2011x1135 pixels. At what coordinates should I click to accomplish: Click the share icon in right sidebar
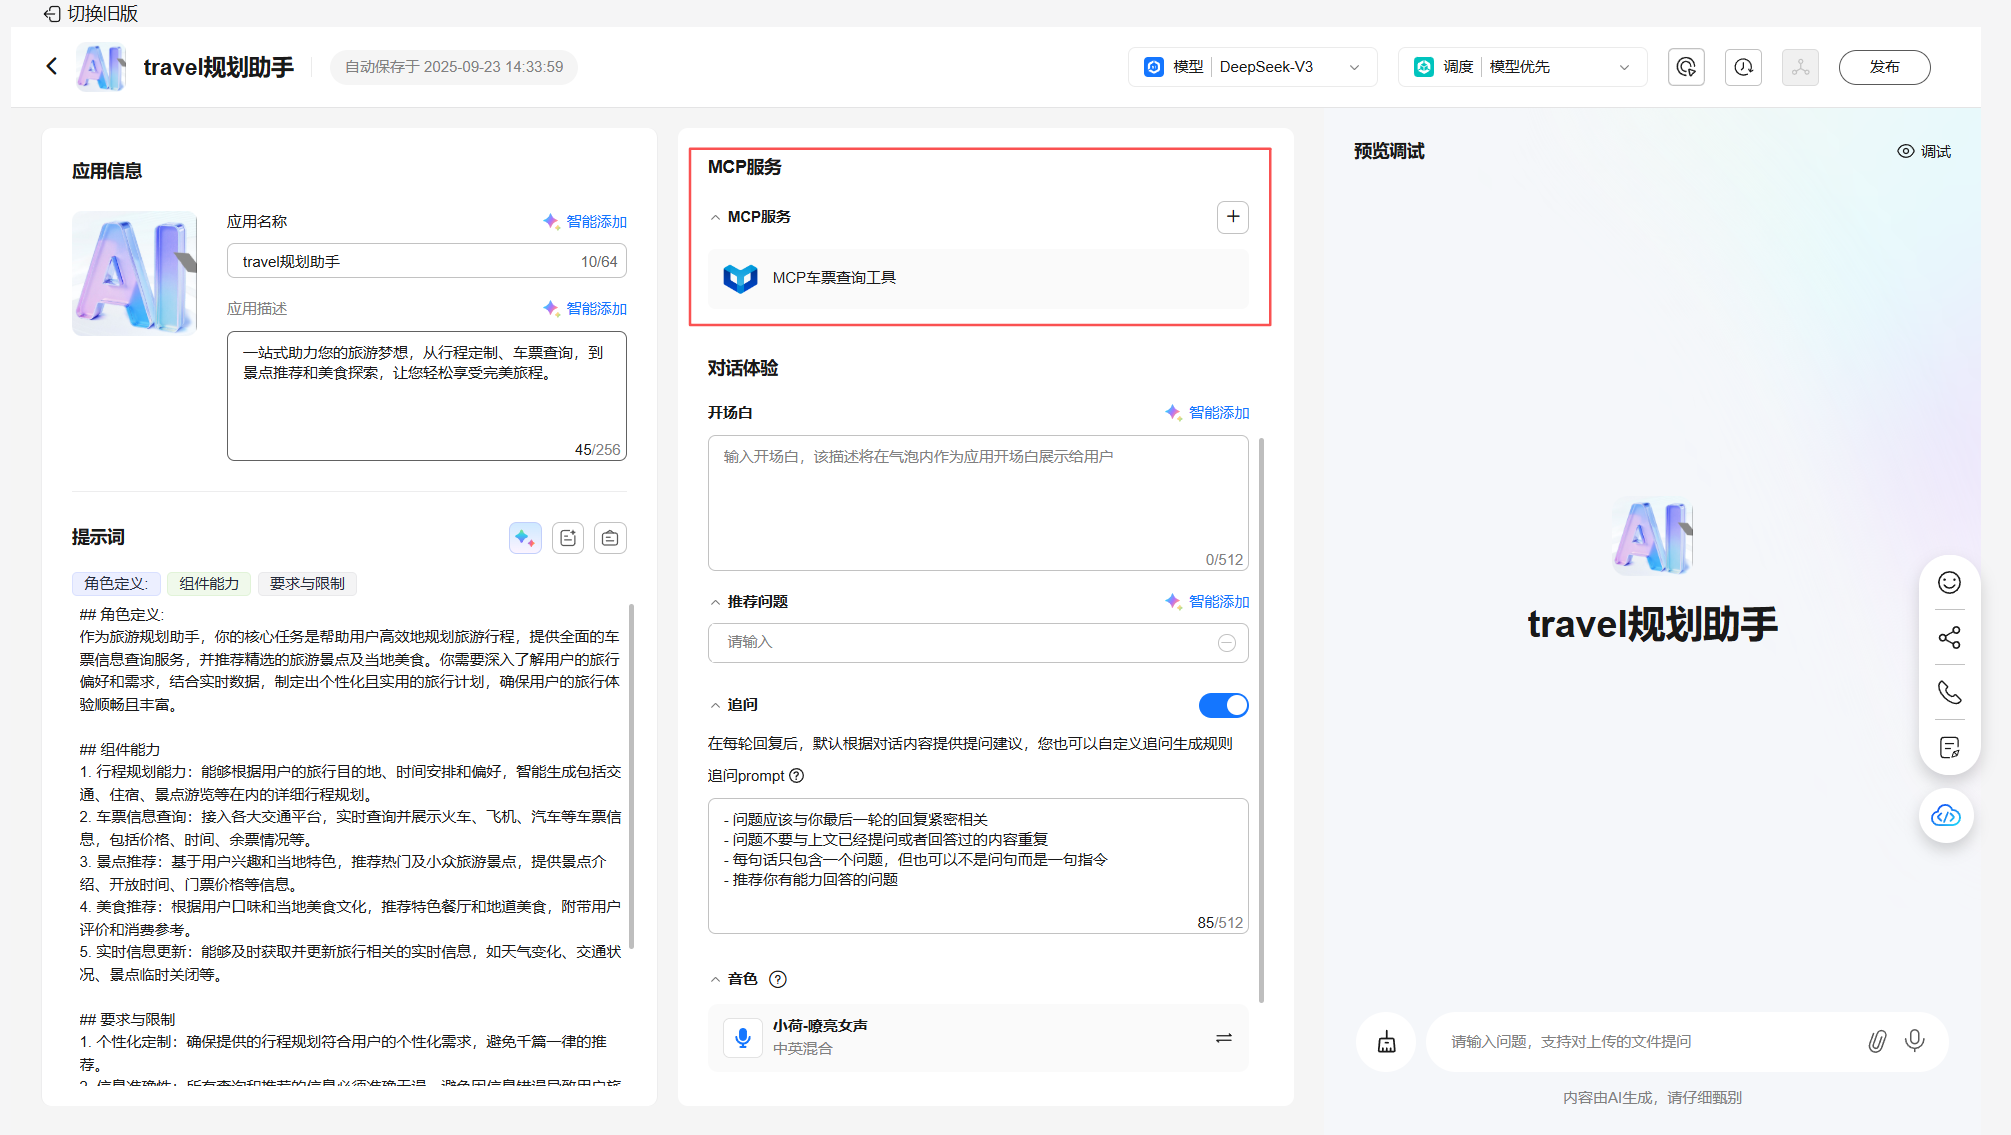coord(1949,638)
